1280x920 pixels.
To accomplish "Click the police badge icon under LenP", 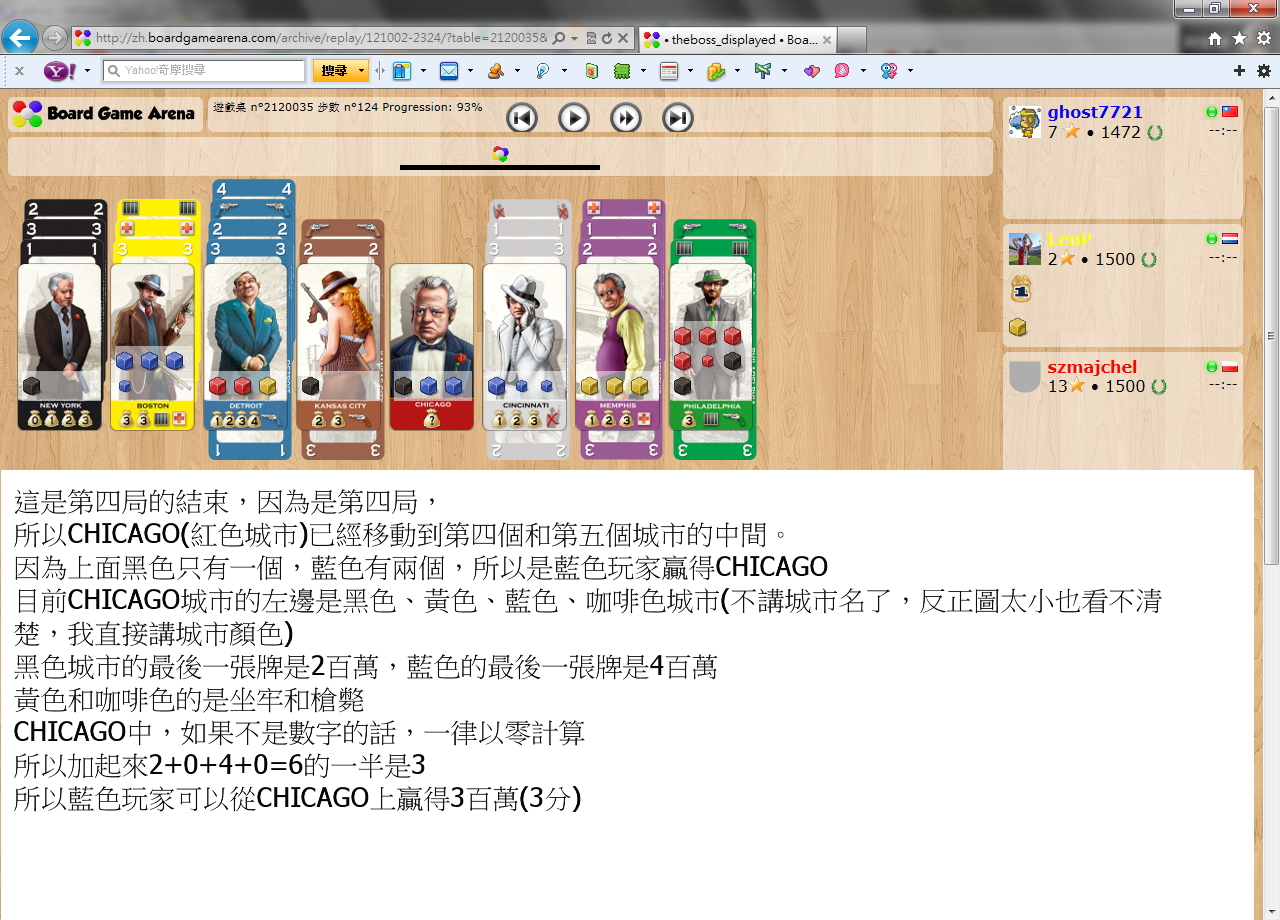I will point(1021,288).
